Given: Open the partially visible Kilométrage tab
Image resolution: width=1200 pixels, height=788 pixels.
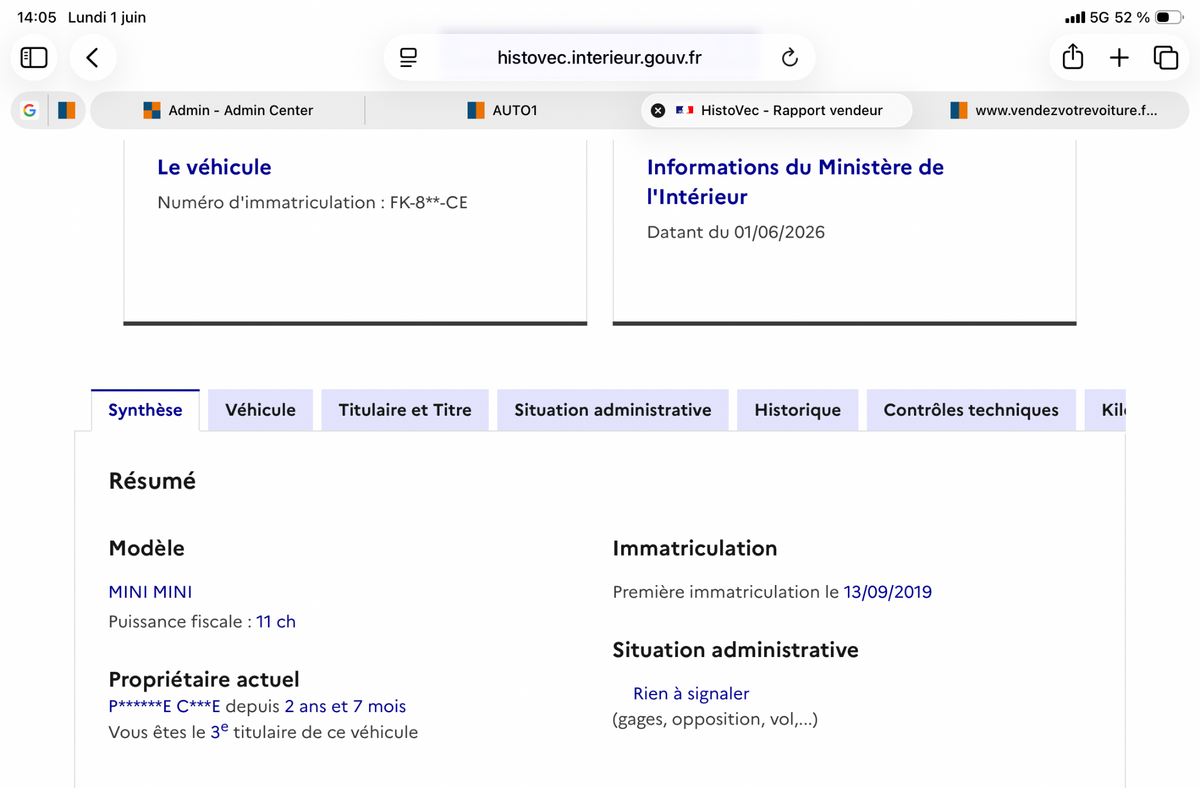Looking at the screenshot, I should 1105,410.
